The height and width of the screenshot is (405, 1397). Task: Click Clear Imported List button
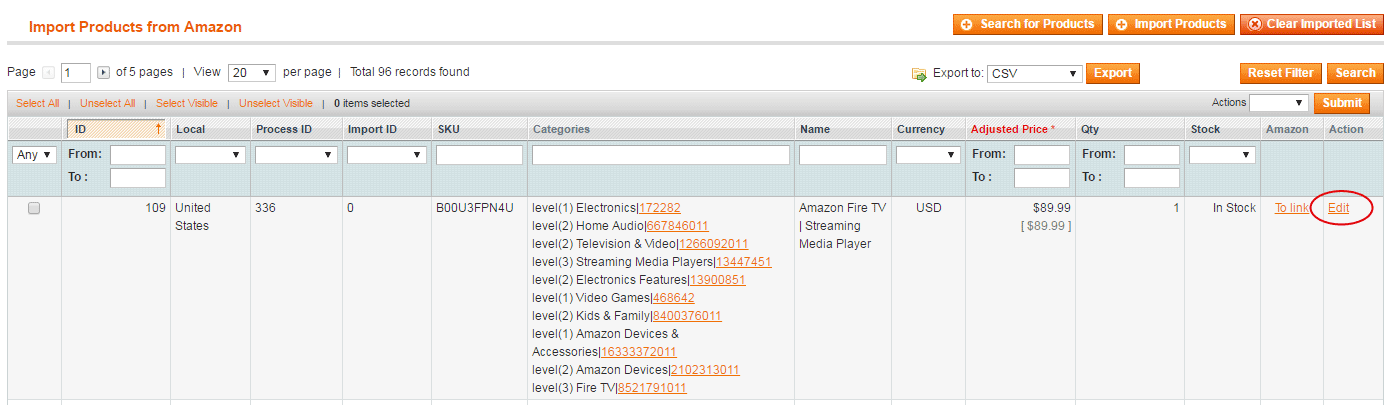point(1312,24)
